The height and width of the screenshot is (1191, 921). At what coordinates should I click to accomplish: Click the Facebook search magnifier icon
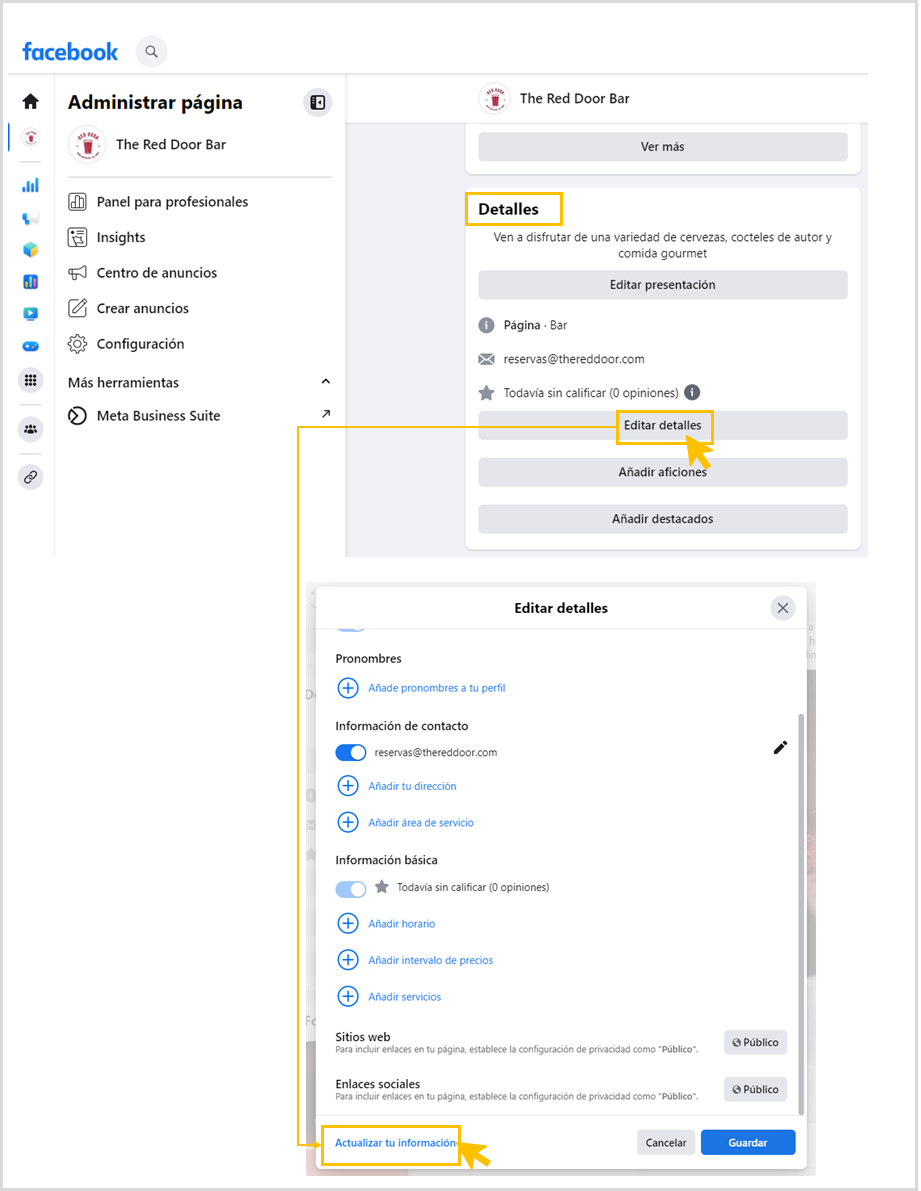[x=152, y=51]
